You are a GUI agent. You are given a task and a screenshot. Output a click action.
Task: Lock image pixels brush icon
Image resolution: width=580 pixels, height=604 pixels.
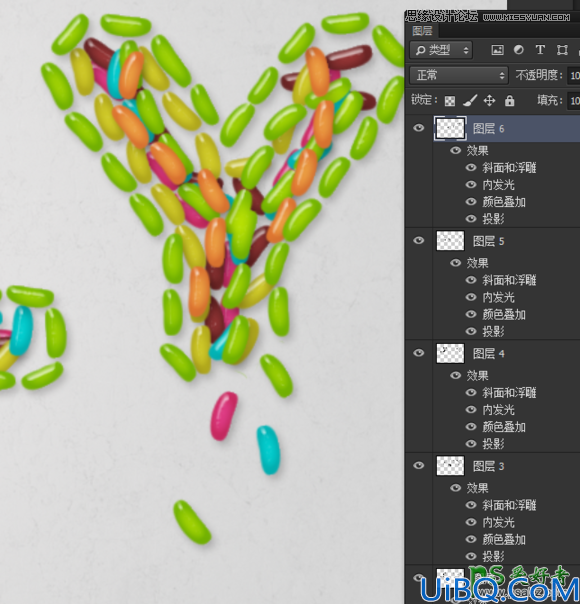click(469, 101)
